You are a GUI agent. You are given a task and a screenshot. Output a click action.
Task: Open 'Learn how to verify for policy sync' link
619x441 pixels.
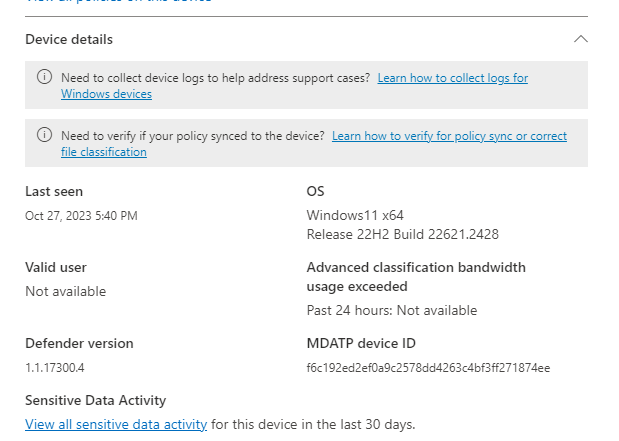(449, 136)
